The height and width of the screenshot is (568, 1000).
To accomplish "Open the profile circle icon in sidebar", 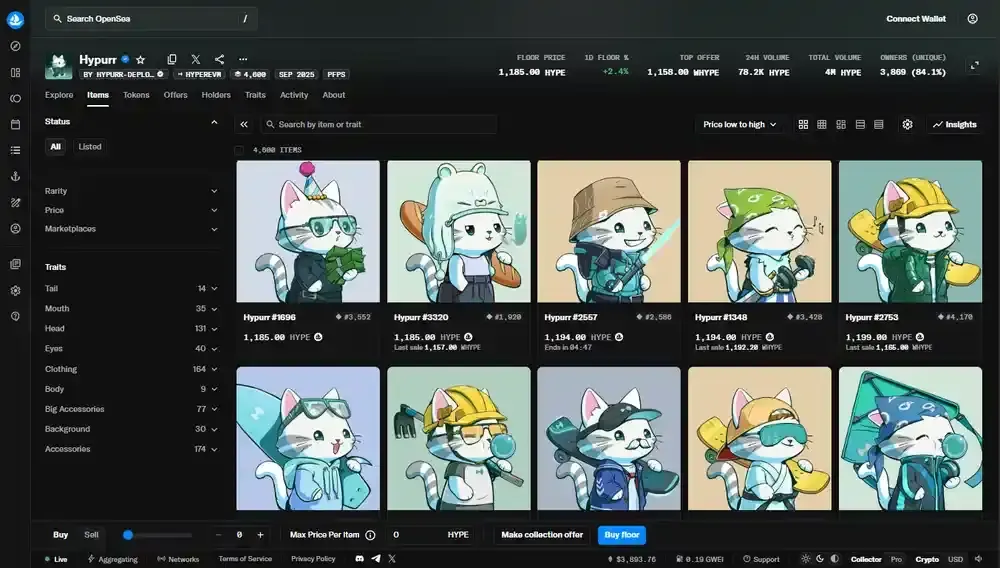I will 15,228.
